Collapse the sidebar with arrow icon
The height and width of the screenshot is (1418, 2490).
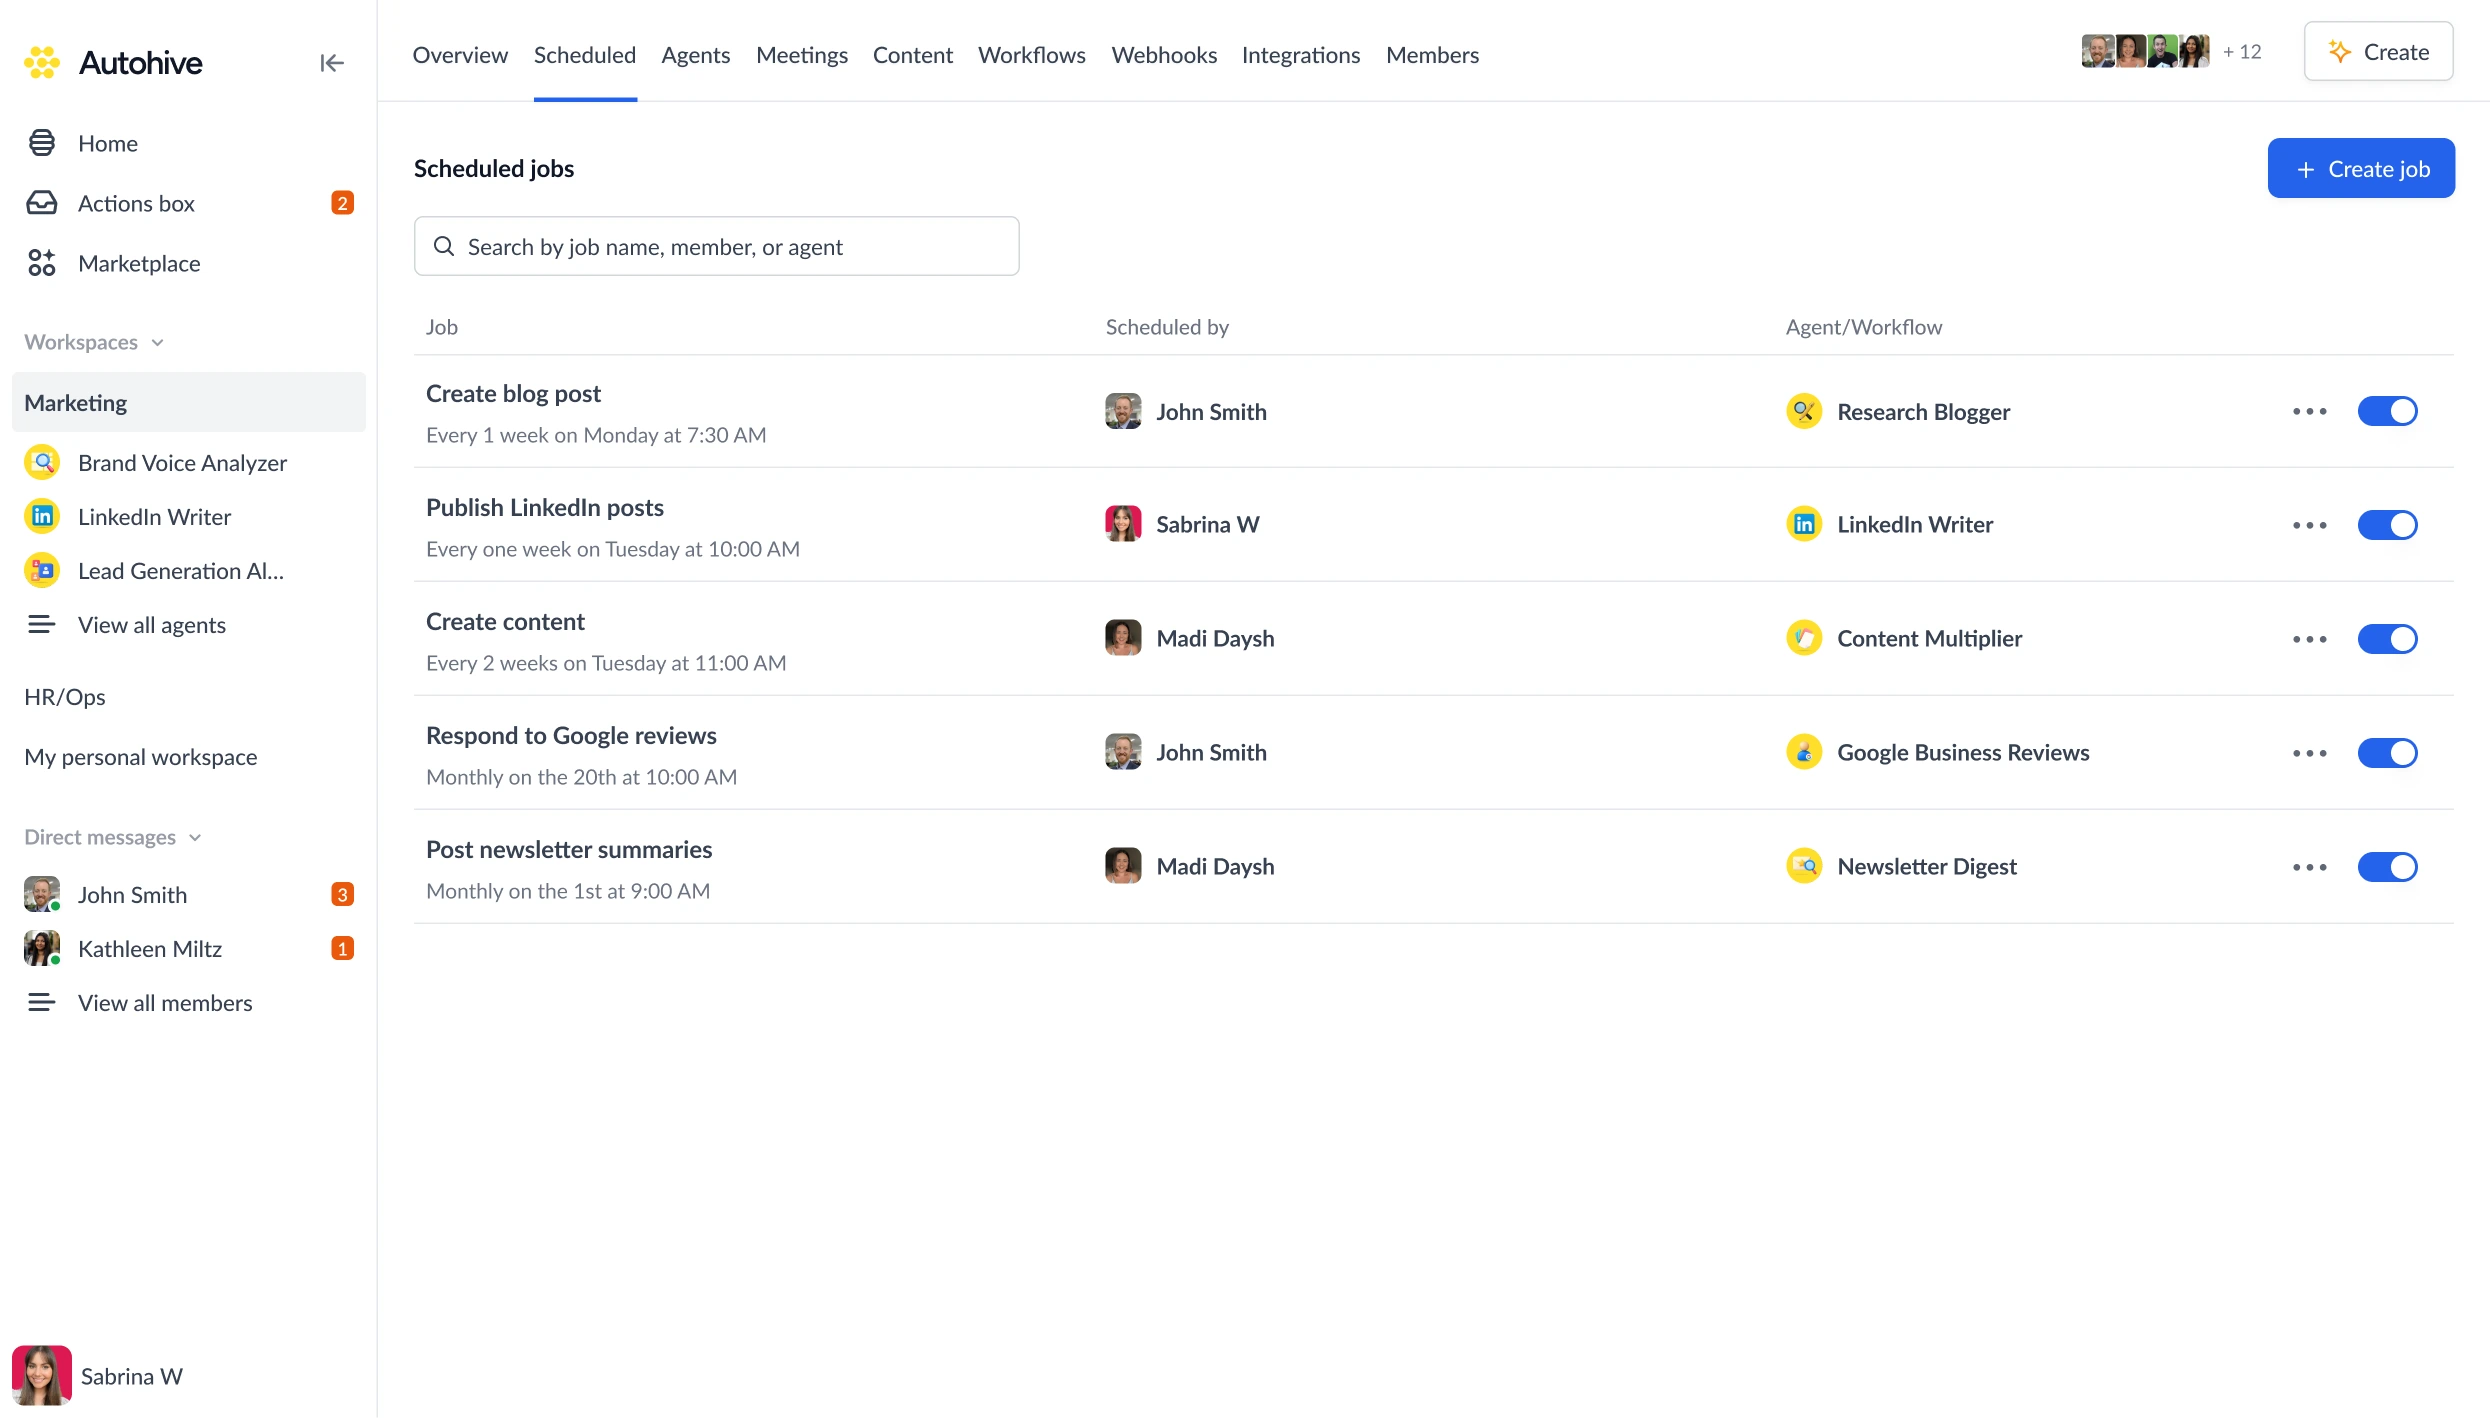point(331,63)
